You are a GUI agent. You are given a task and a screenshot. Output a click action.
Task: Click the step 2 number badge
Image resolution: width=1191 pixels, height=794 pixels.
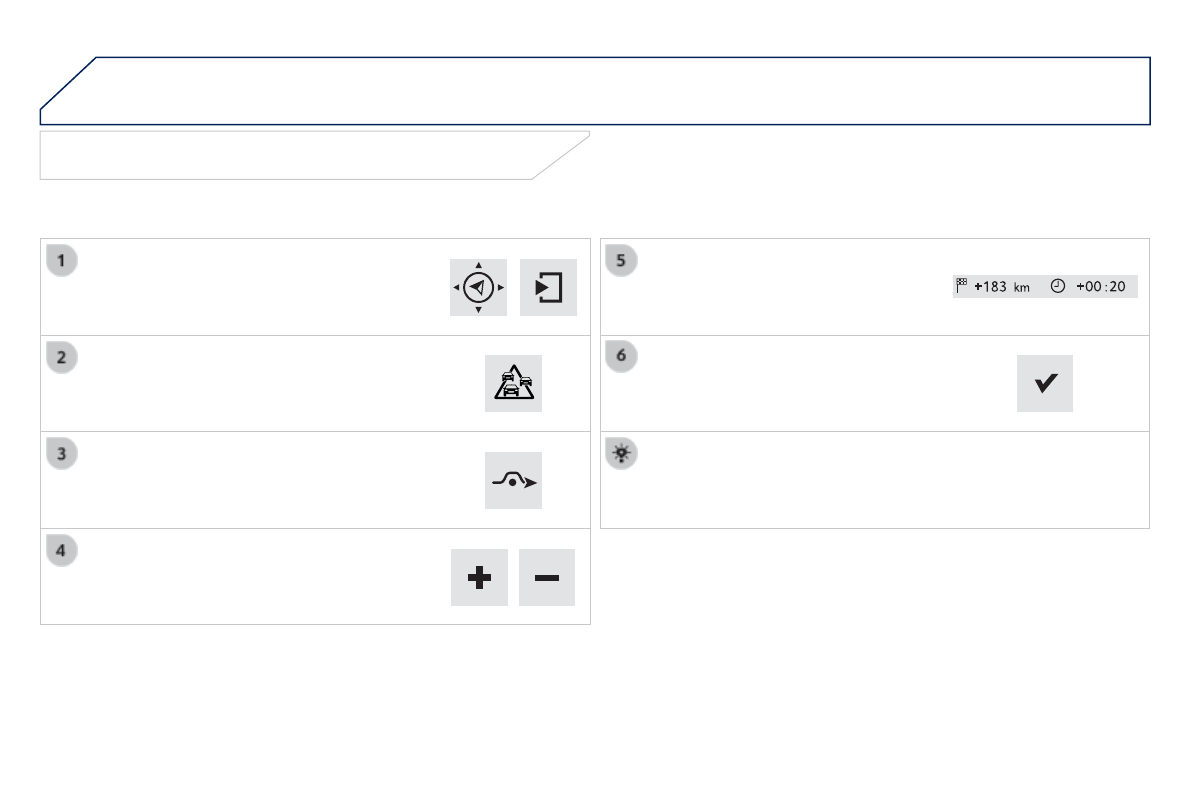coord(62,358)
